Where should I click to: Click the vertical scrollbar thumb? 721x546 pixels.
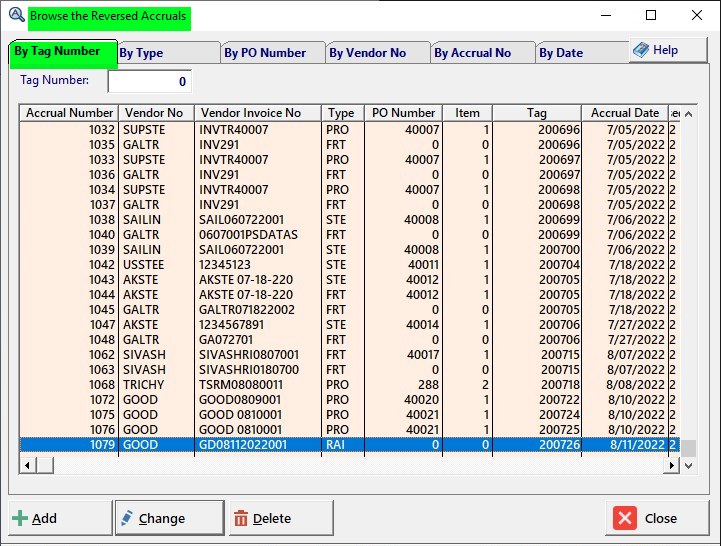tap(688, 448)
